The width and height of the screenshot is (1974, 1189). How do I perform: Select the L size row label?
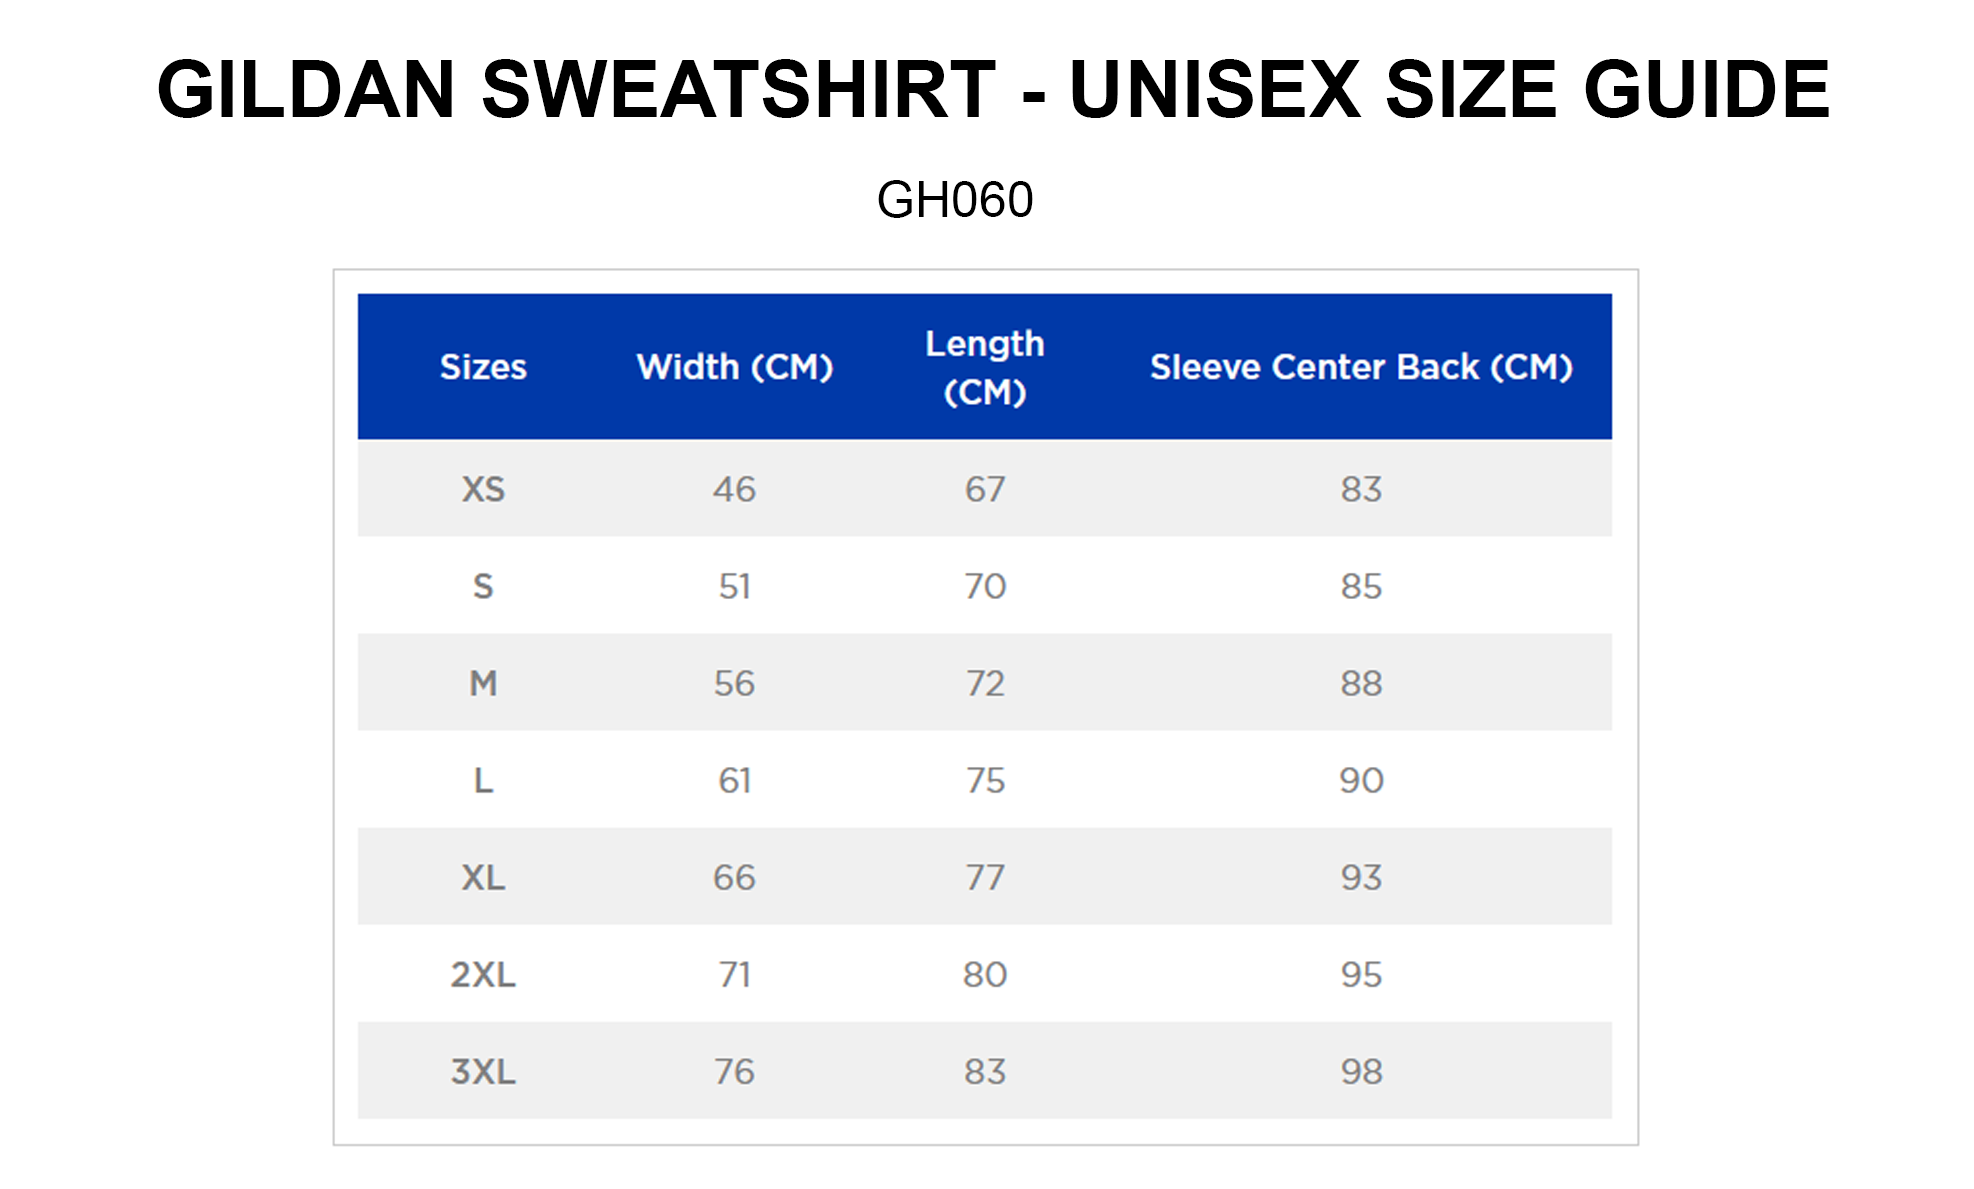[483, 780]
